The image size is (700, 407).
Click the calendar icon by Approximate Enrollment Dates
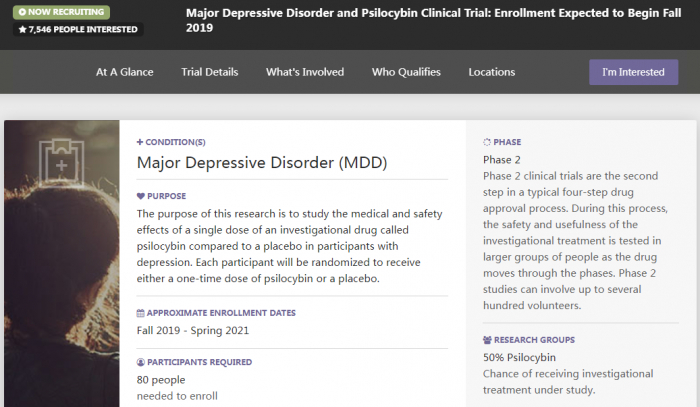pyautogui.click(x=140, y=313)
